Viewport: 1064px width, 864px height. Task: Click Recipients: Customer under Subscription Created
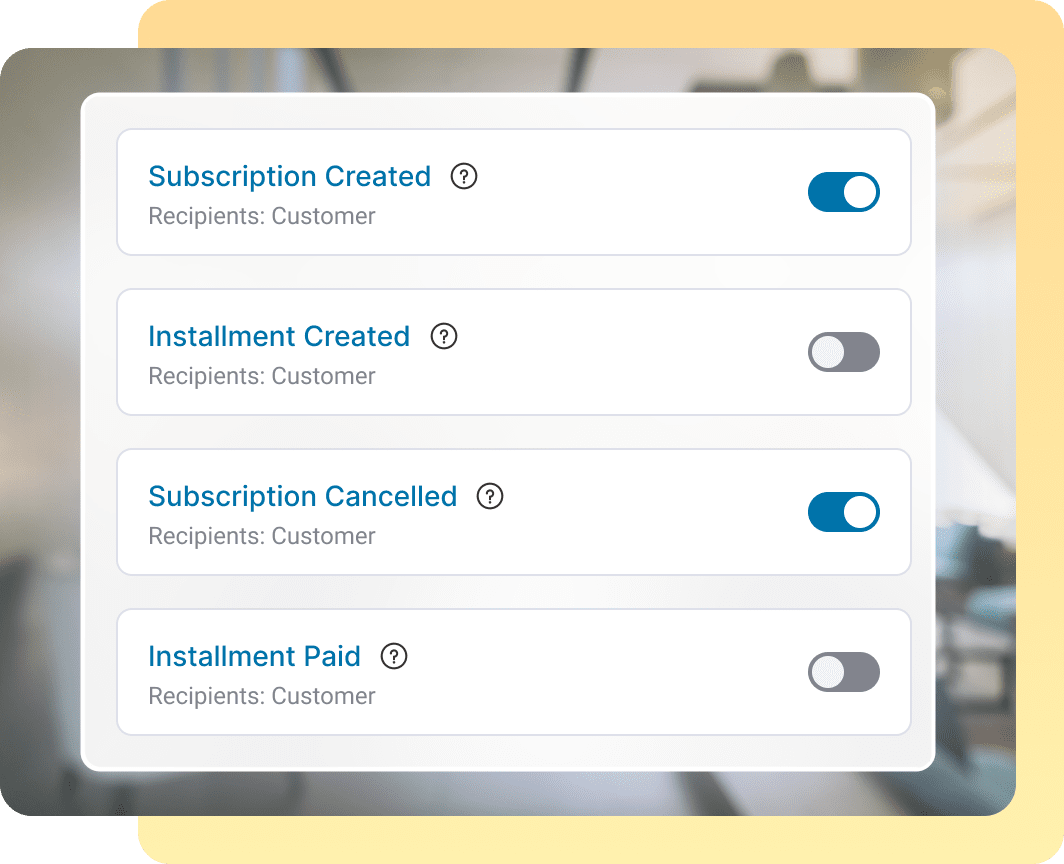tap(262, 216)
